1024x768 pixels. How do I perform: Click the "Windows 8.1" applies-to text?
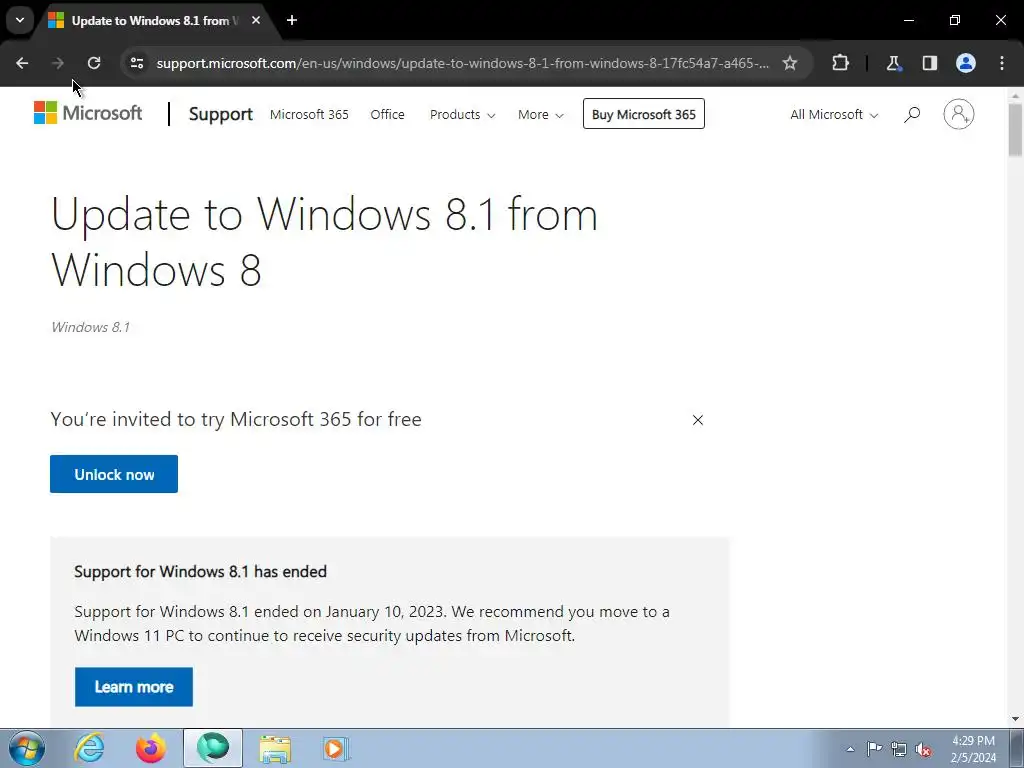(90, 327)
